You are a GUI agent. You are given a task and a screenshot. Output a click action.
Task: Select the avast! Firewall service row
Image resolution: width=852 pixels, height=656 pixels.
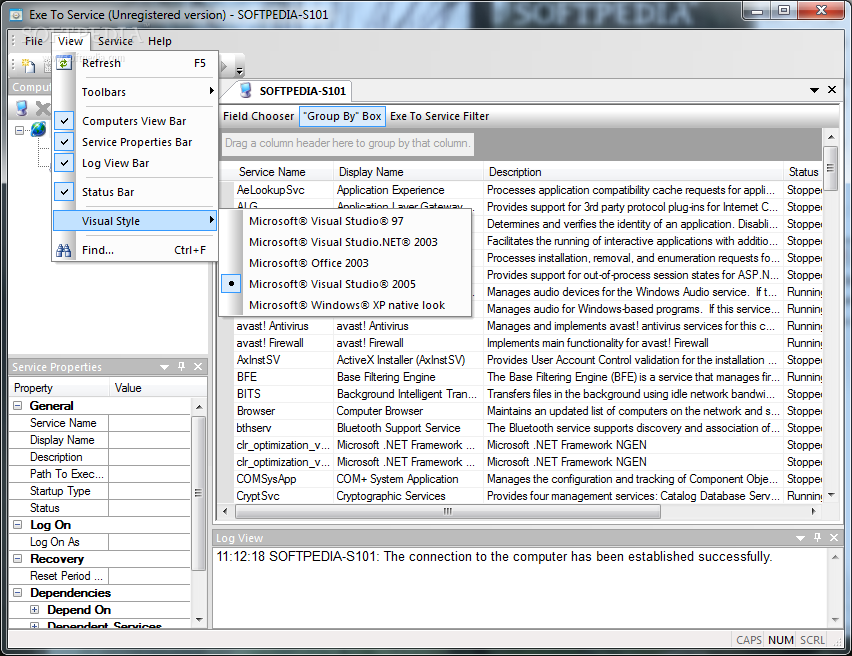click(521, 342)
